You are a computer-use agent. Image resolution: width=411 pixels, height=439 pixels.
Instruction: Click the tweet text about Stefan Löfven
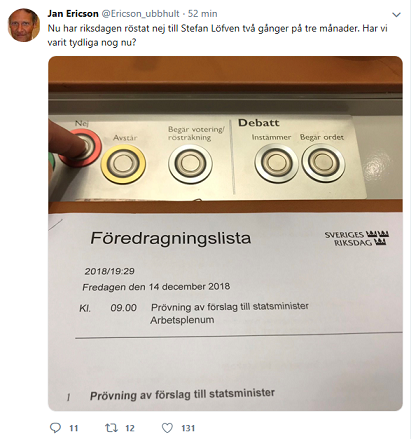[x=218, y=36]
